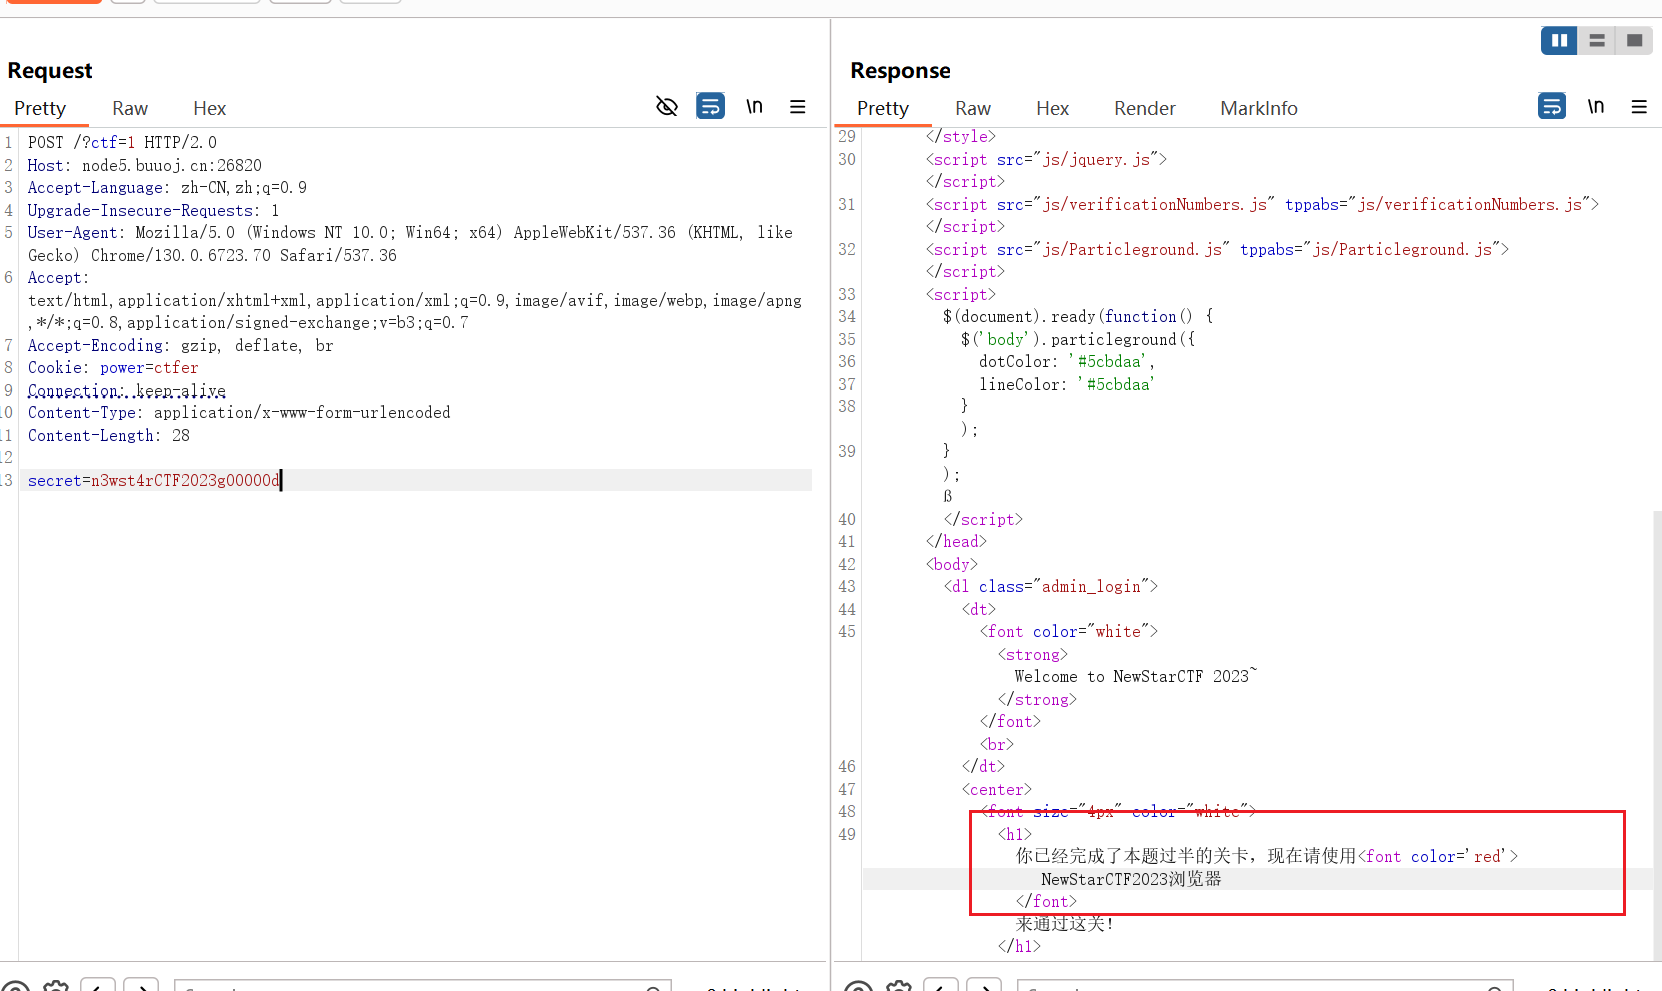Click the Response pane vertical scrollbar
Viewport: 1662px width, 991px height.
(1657, 735)
